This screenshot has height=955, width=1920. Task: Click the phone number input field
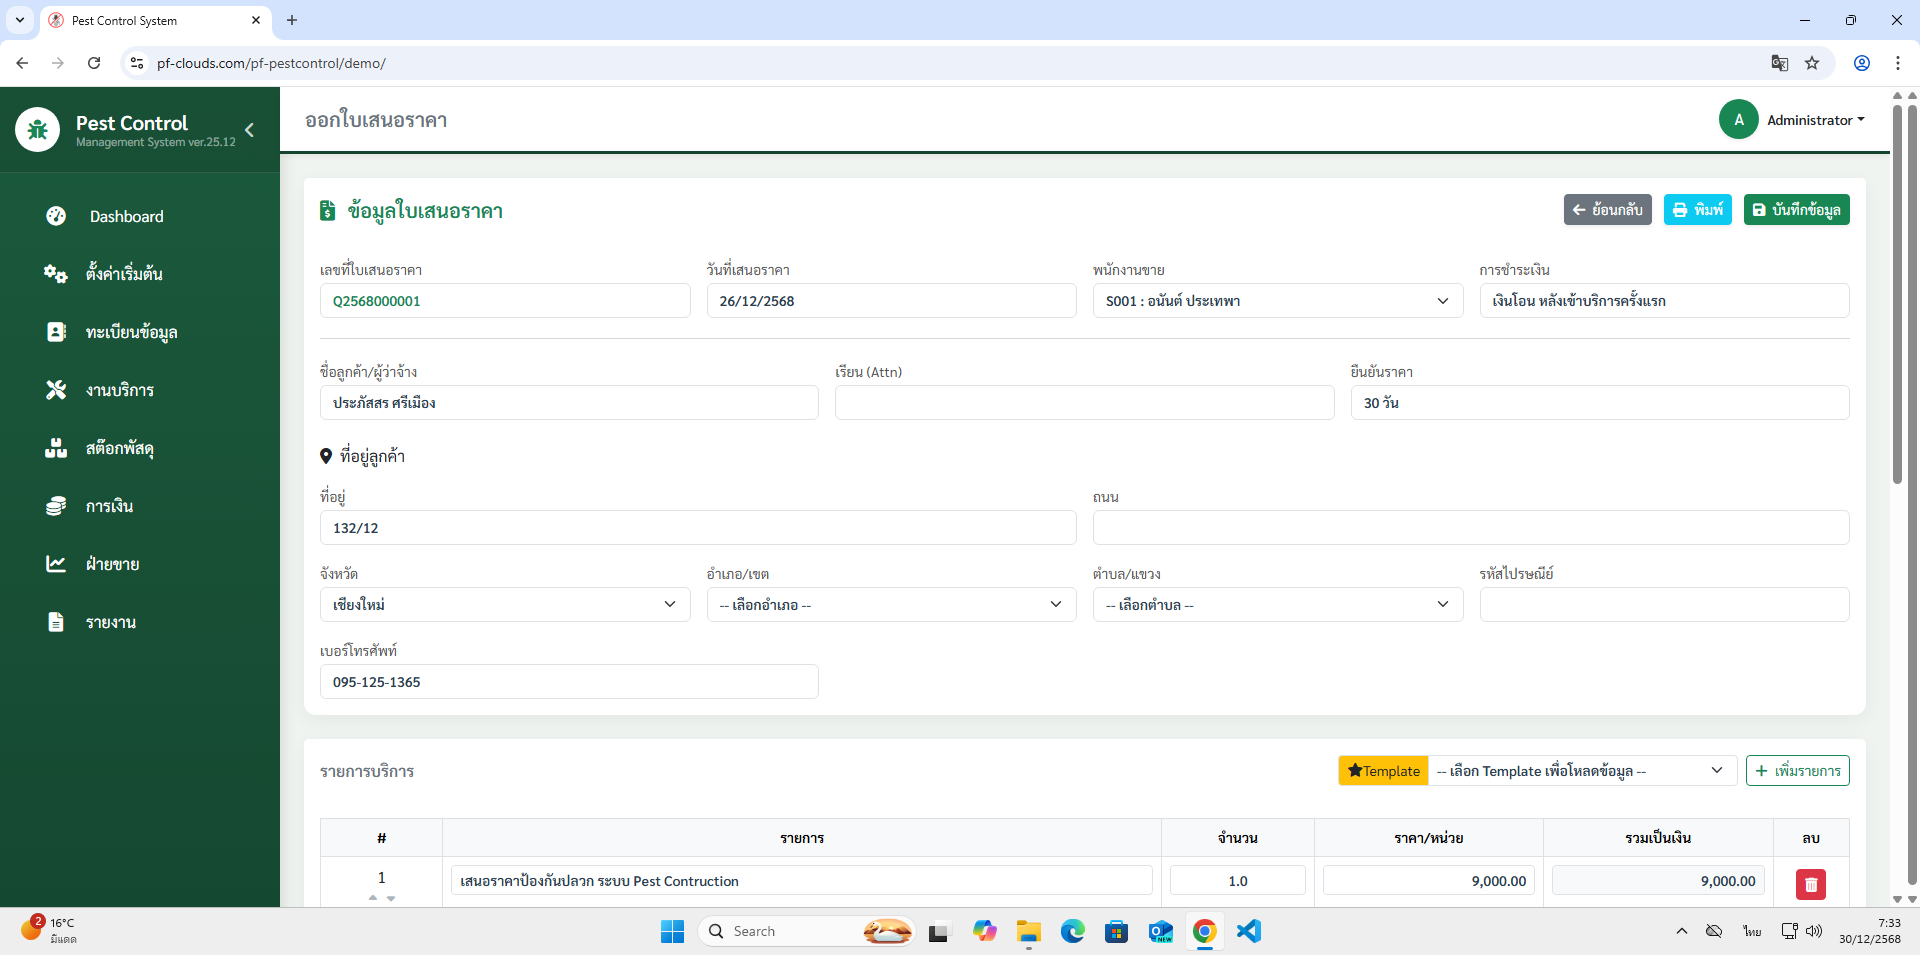pyautogui.click(x=568, y=682)
